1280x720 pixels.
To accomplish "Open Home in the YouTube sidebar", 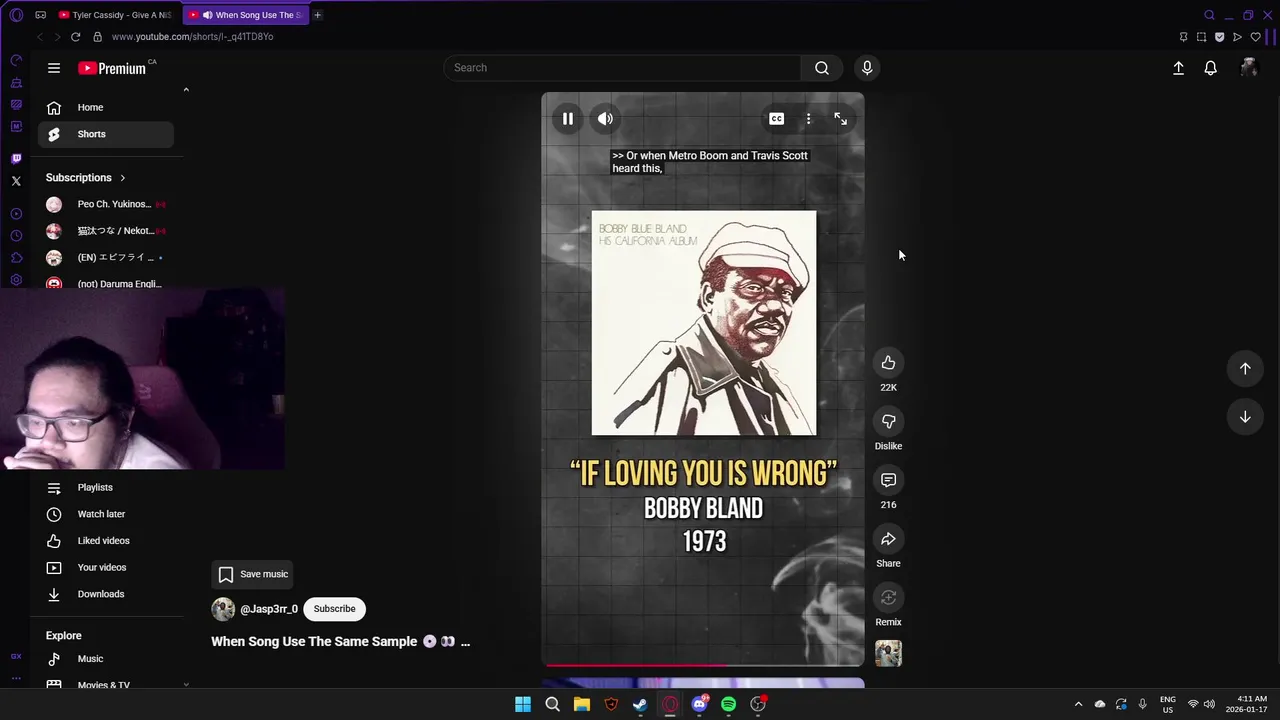I will tap(106, 107).
